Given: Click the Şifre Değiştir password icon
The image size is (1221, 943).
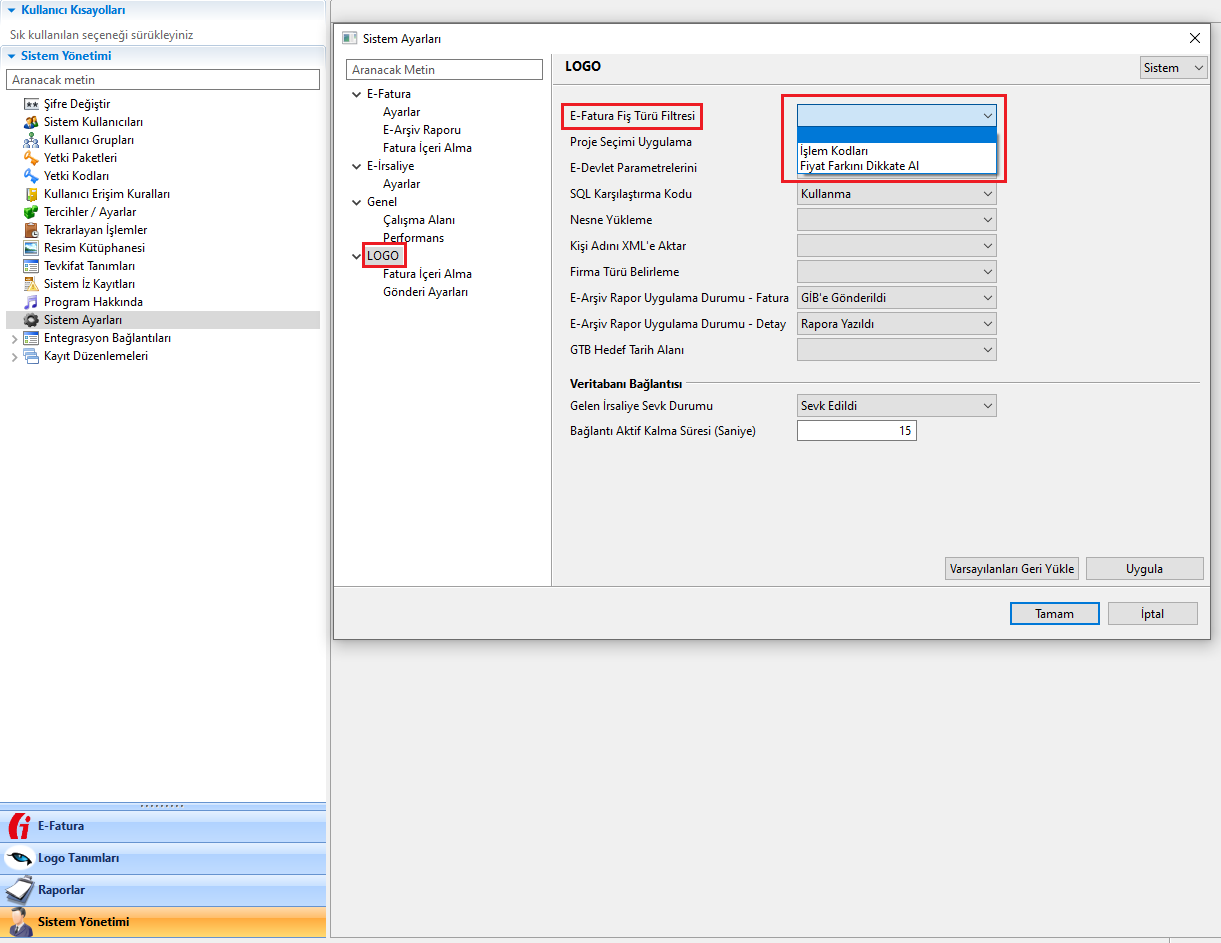Looking at the screenshot, I should (31, 104).
